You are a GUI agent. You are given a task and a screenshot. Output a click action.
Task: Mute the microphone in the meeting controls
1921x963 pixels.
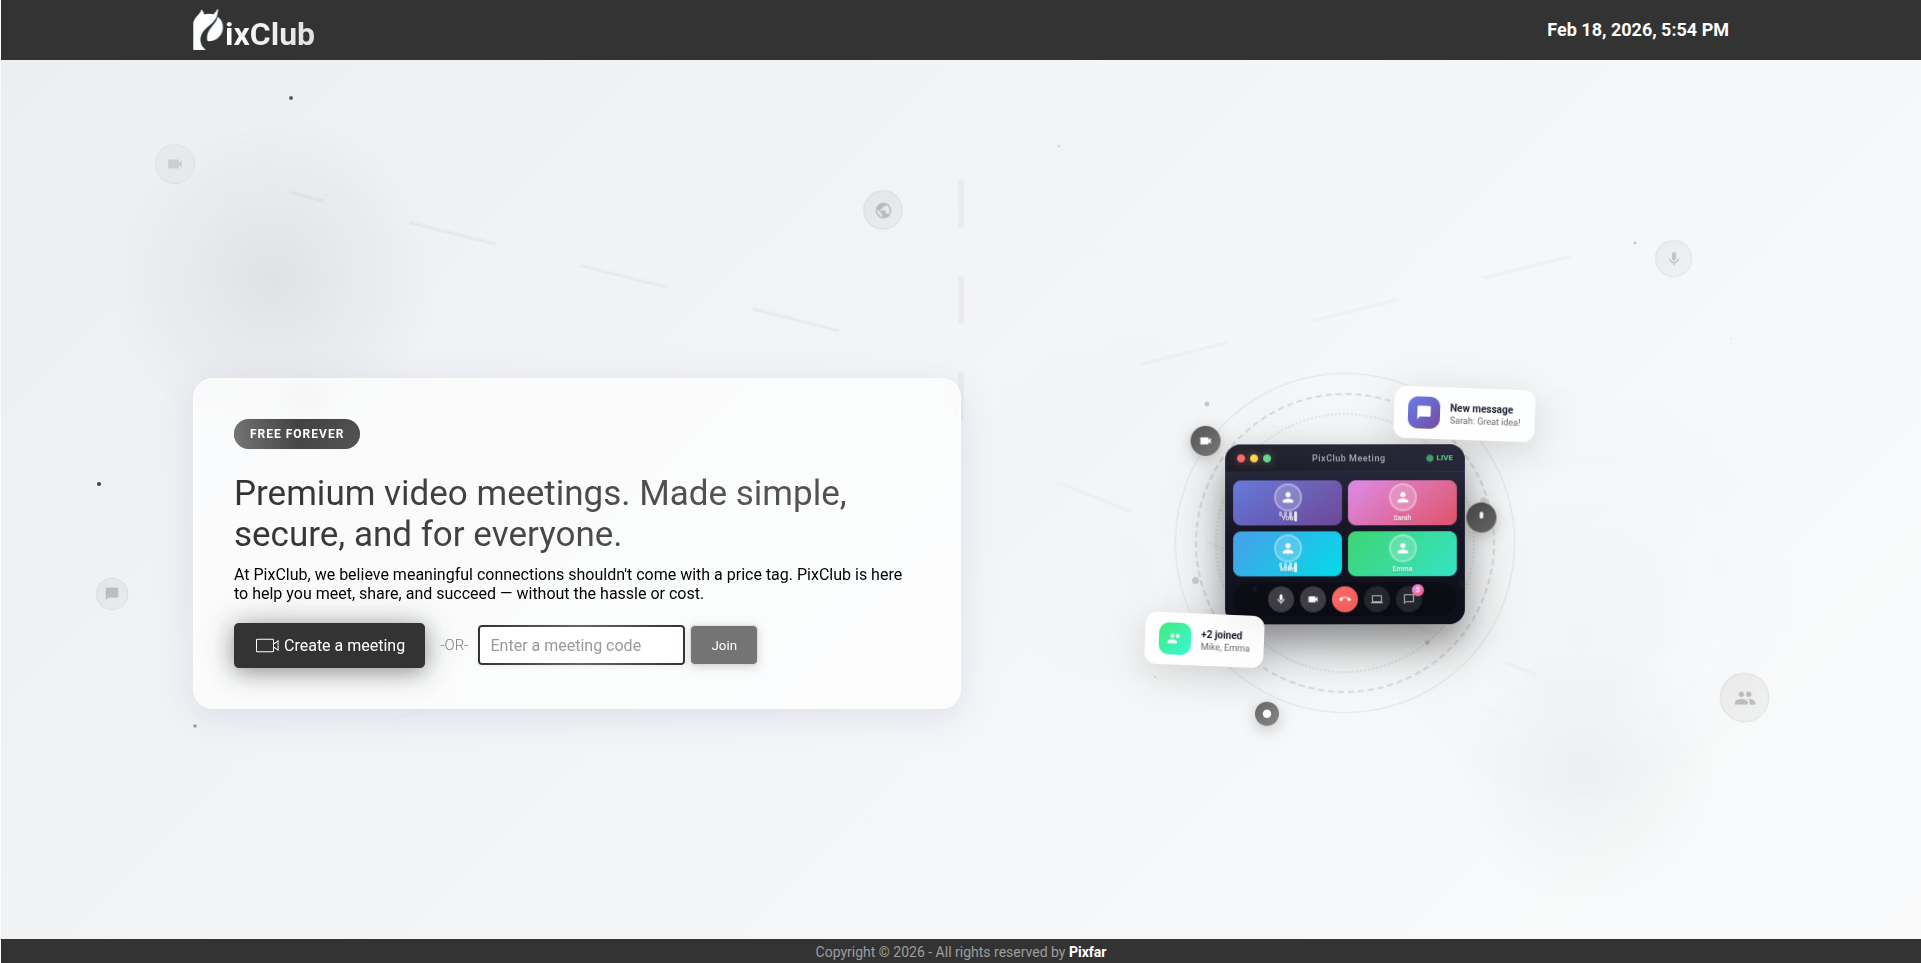(1280, 600)
